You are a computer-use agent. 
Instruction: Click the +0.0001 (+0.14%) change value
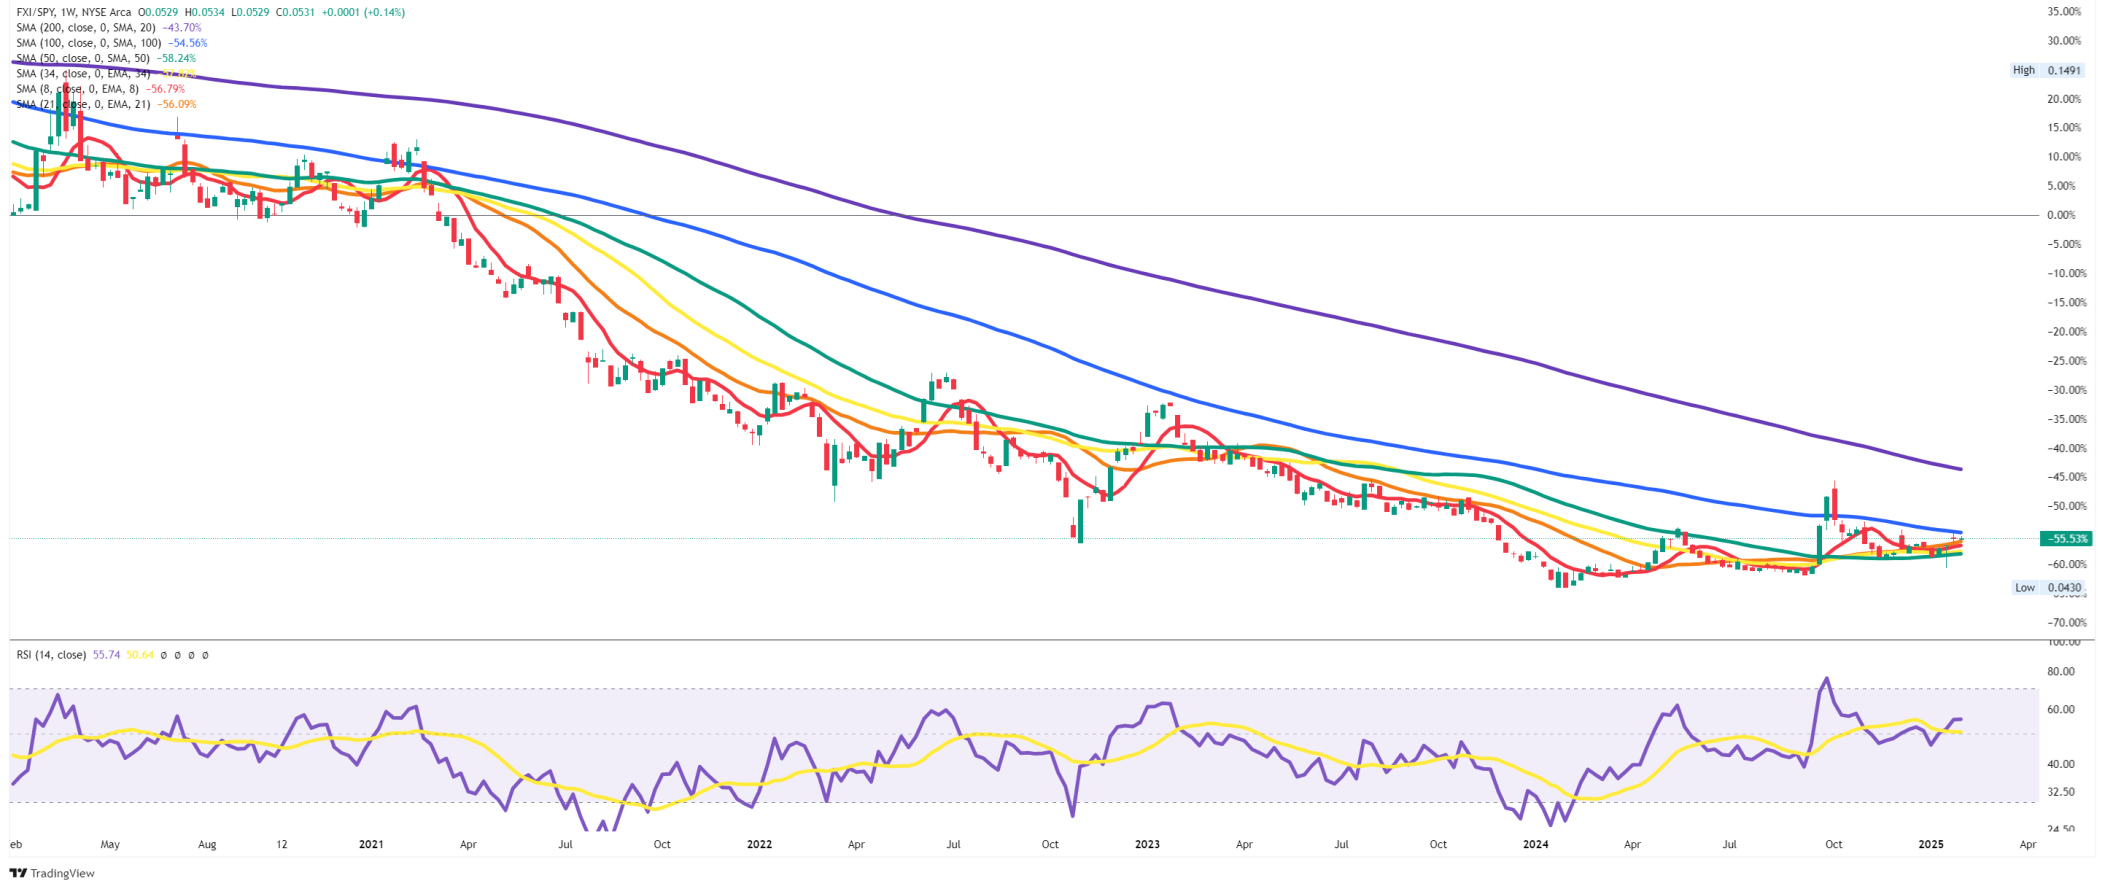(363, 12)
